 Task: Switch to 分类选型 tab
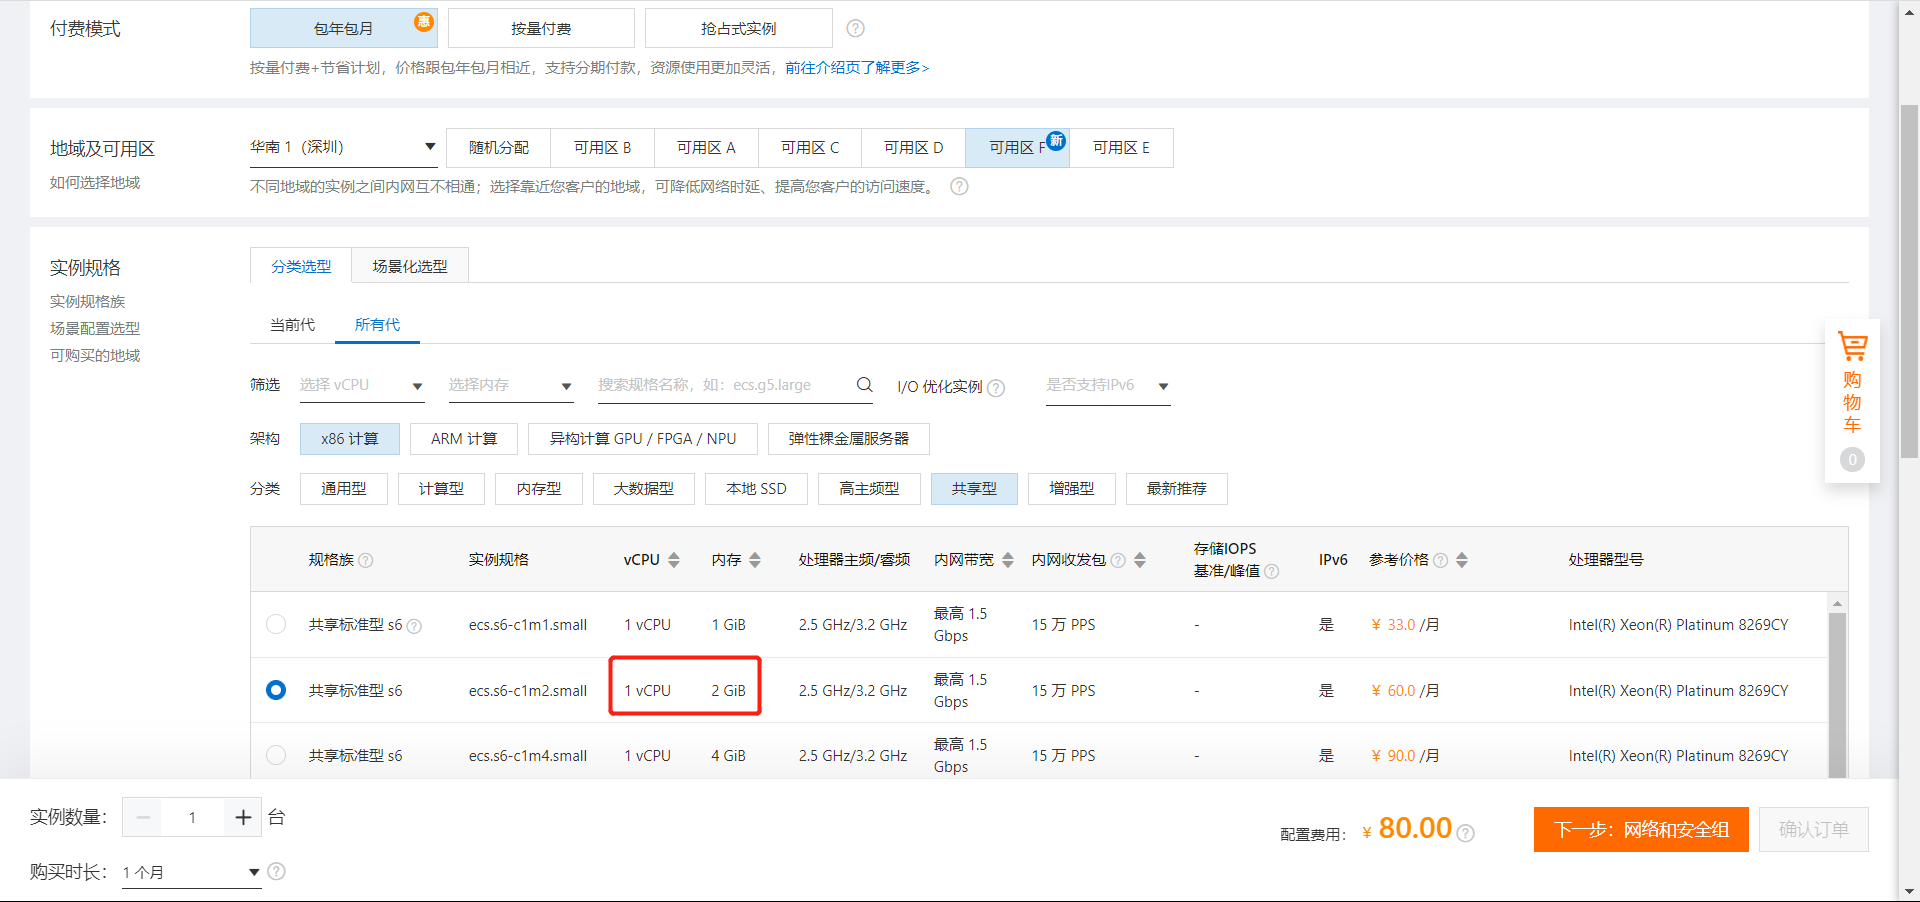(301, 266)
